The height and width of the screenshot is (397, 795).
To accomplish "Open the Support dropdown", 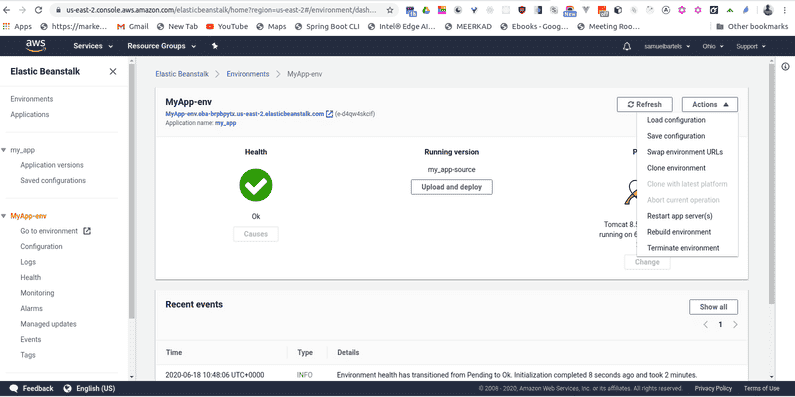I will point(750,47).
